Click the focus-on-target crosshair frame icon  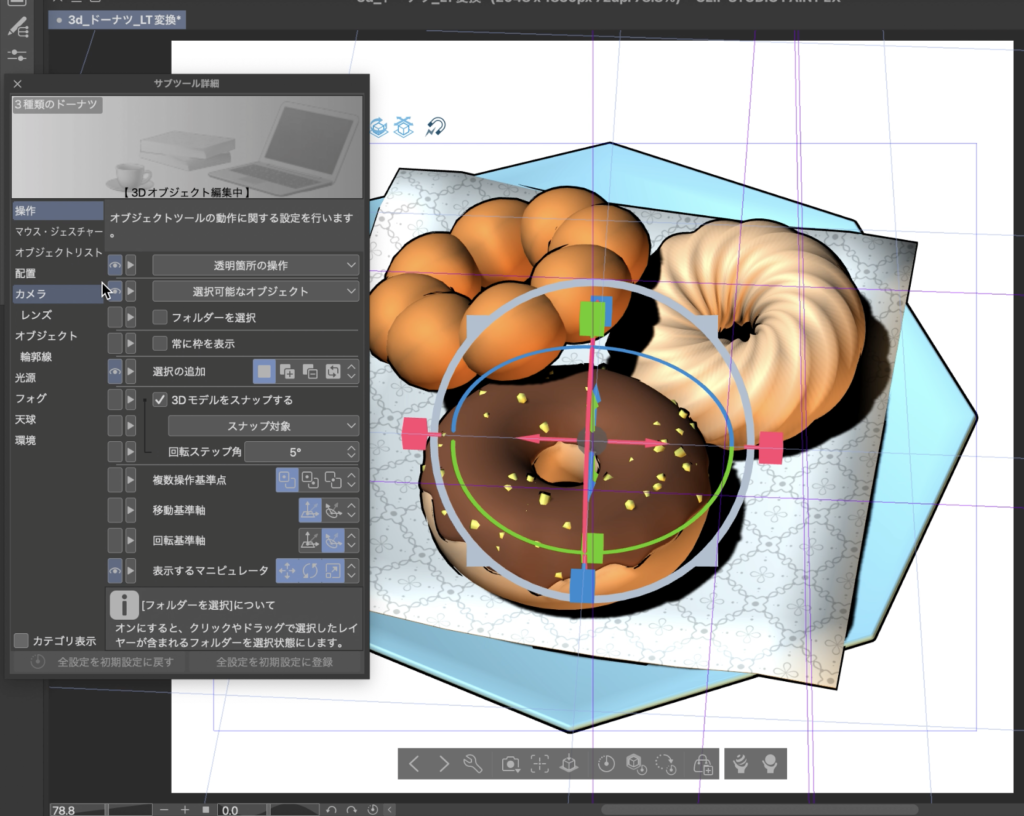point(539,764)
